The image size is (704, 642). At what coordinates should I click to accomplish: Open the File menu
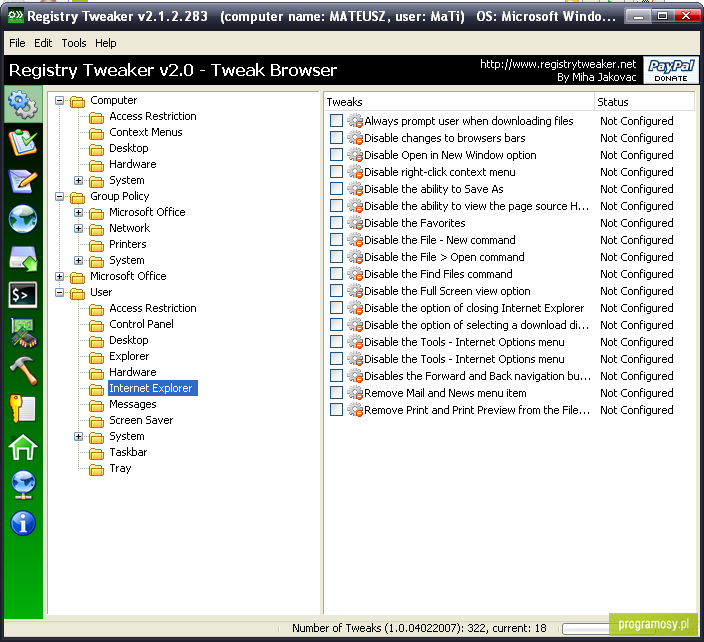coord(17,43)
